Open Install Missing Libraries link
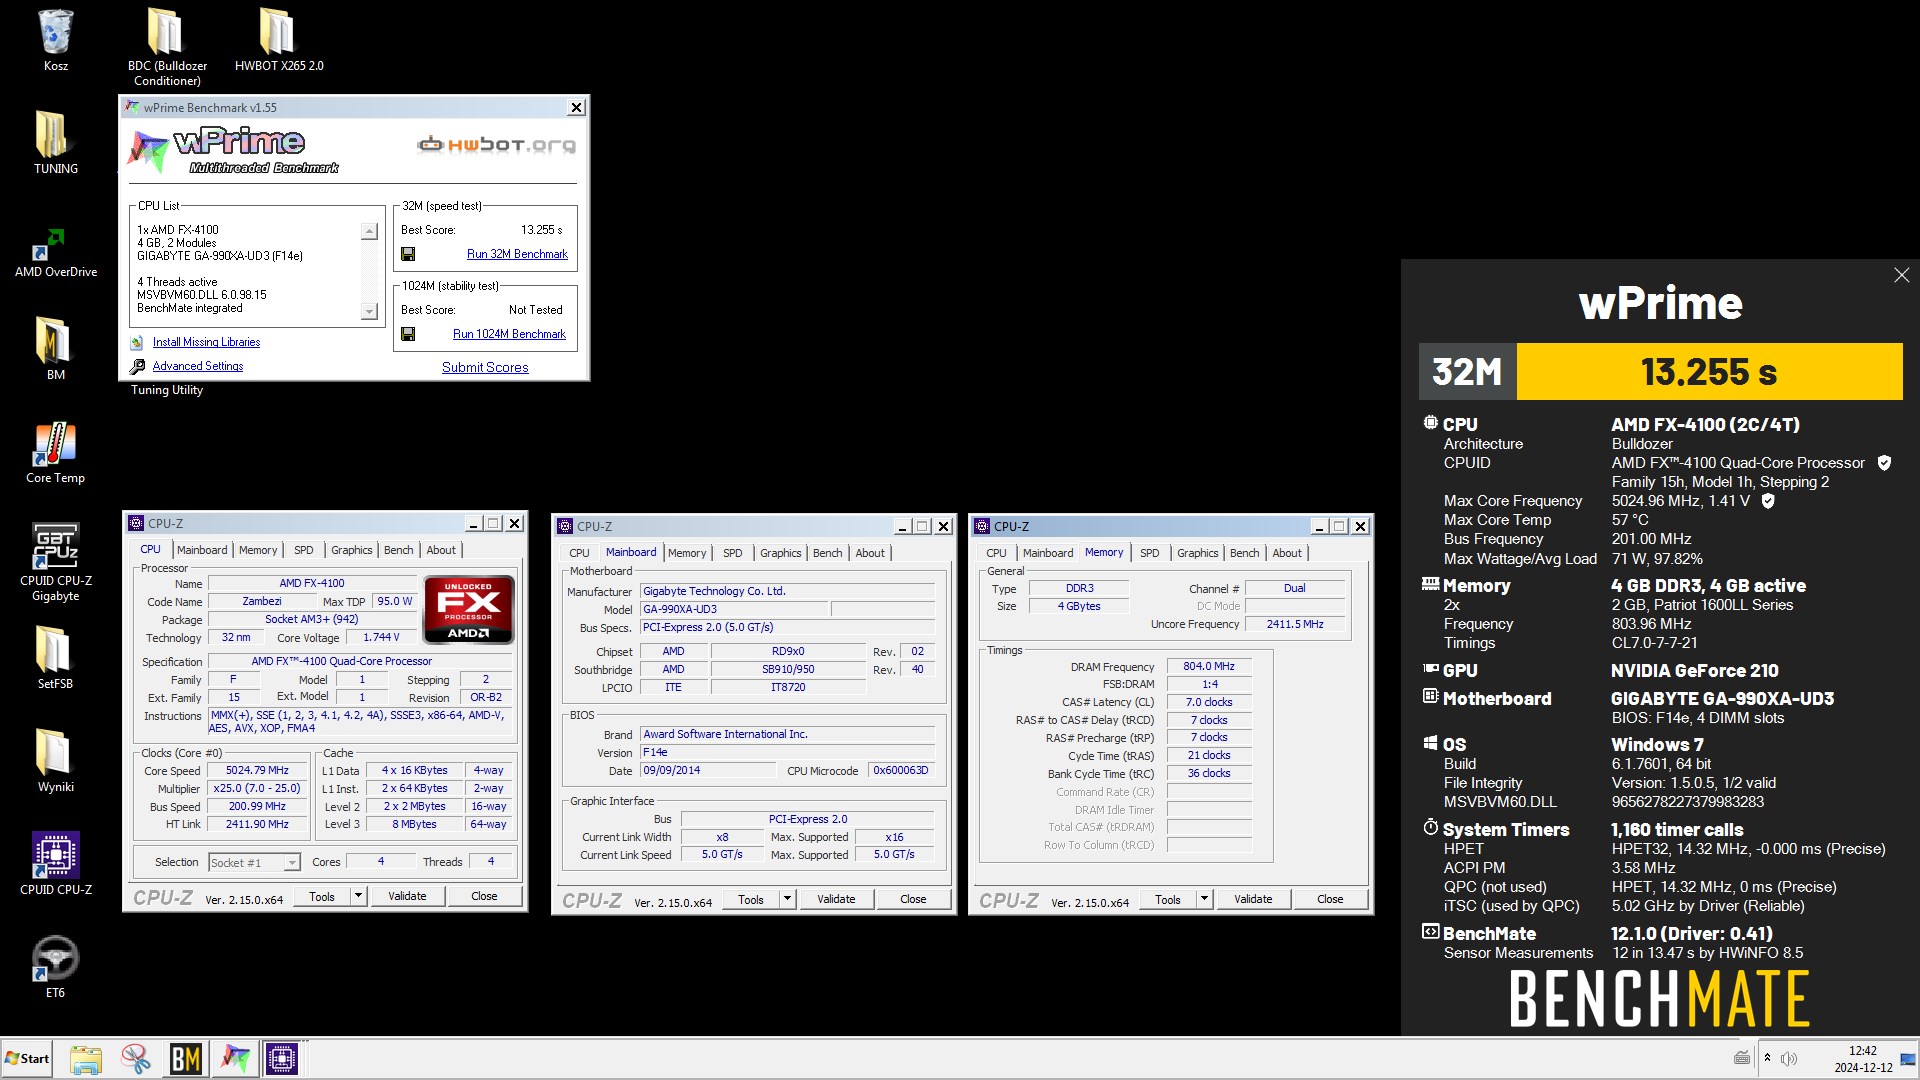 point(206,342)
